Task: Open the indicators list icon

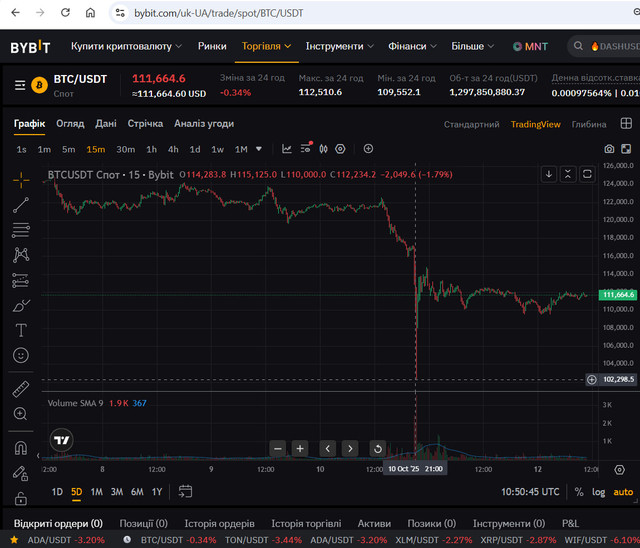Action: point(306,149)
